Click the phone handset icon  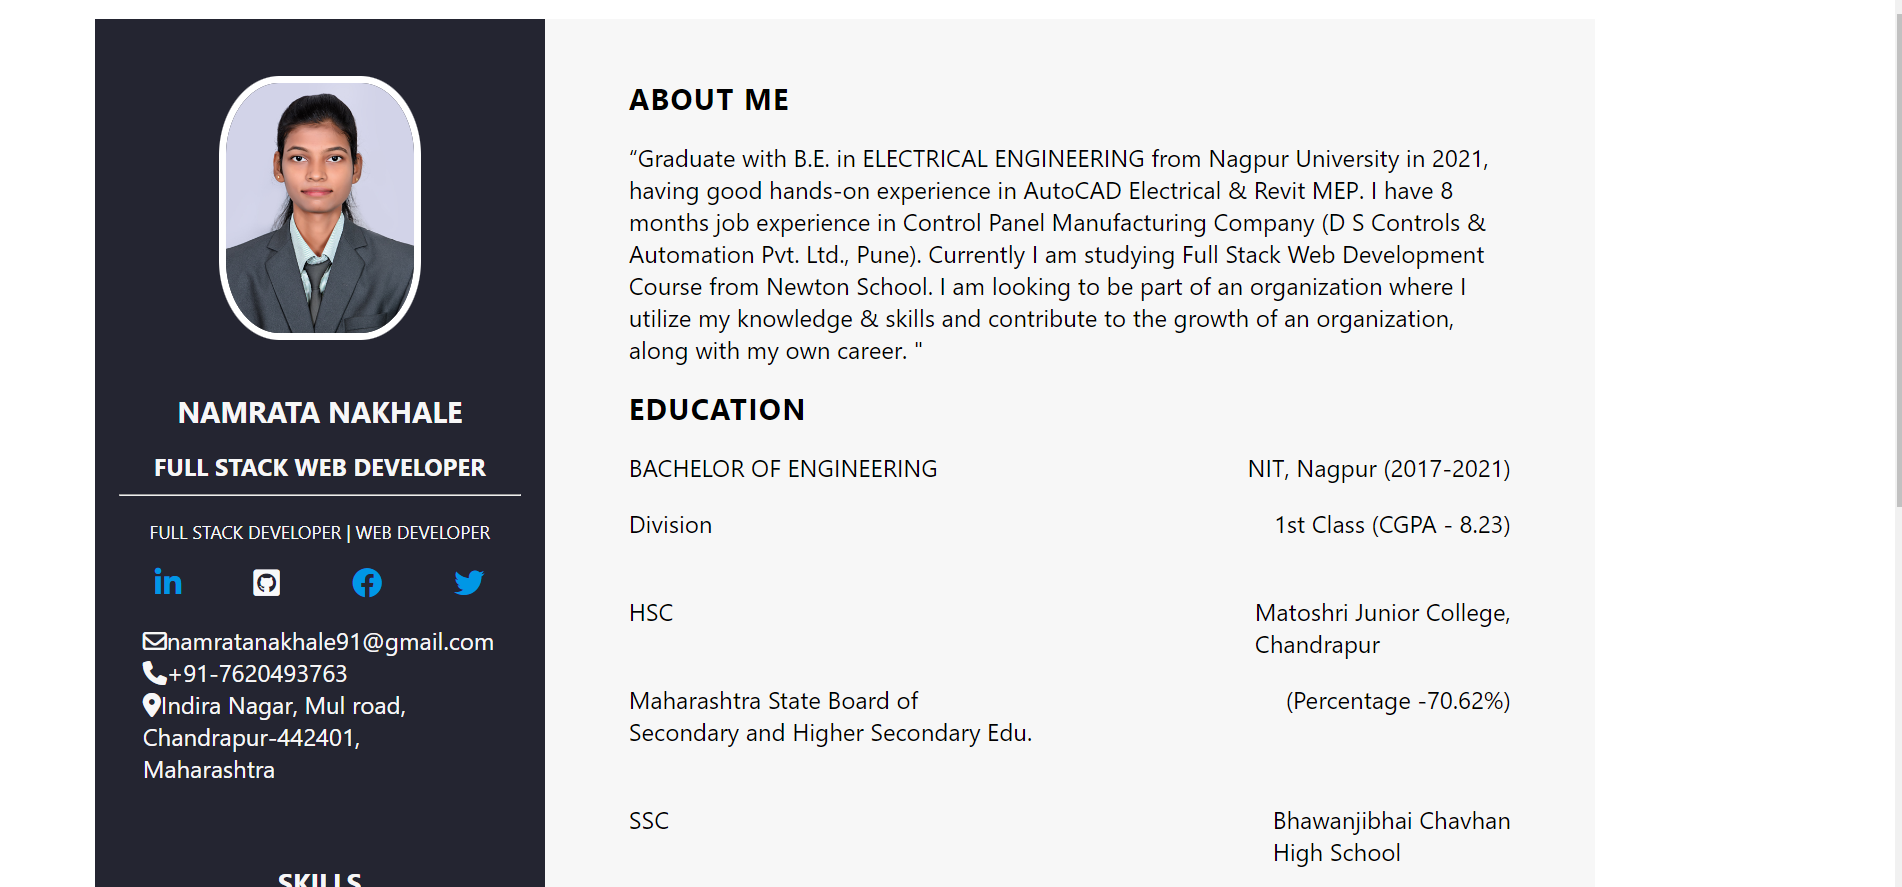154,673
